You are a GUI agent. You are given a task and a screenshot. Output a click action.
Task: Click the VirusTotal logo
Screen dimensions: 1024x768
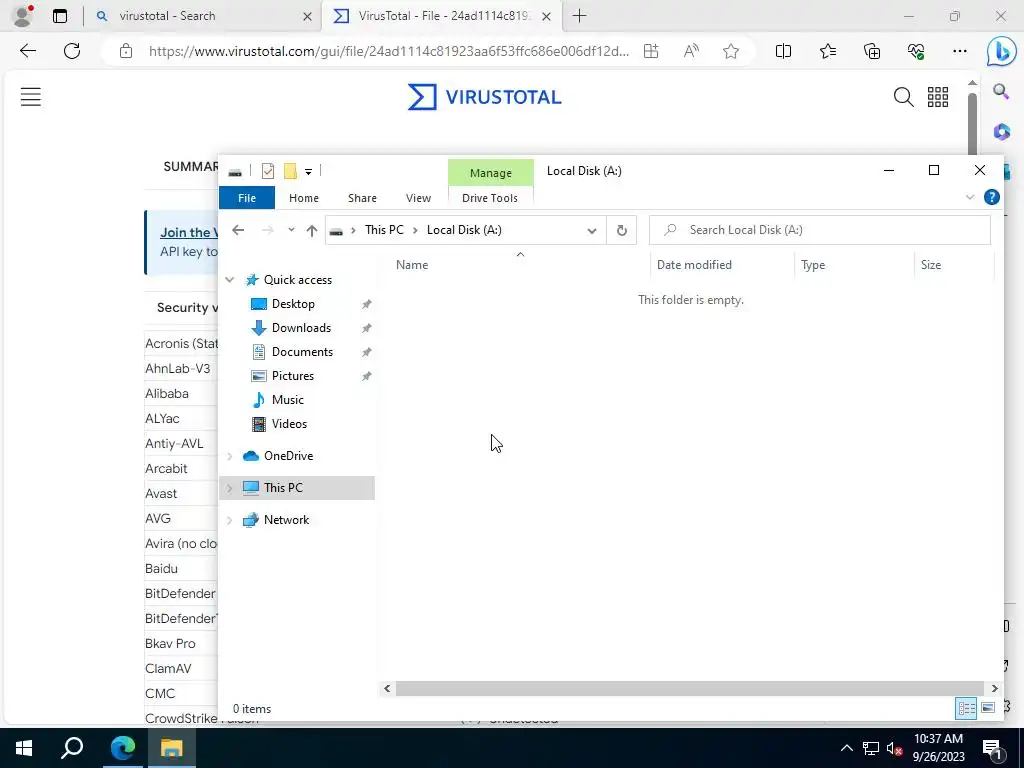point(485,97)
